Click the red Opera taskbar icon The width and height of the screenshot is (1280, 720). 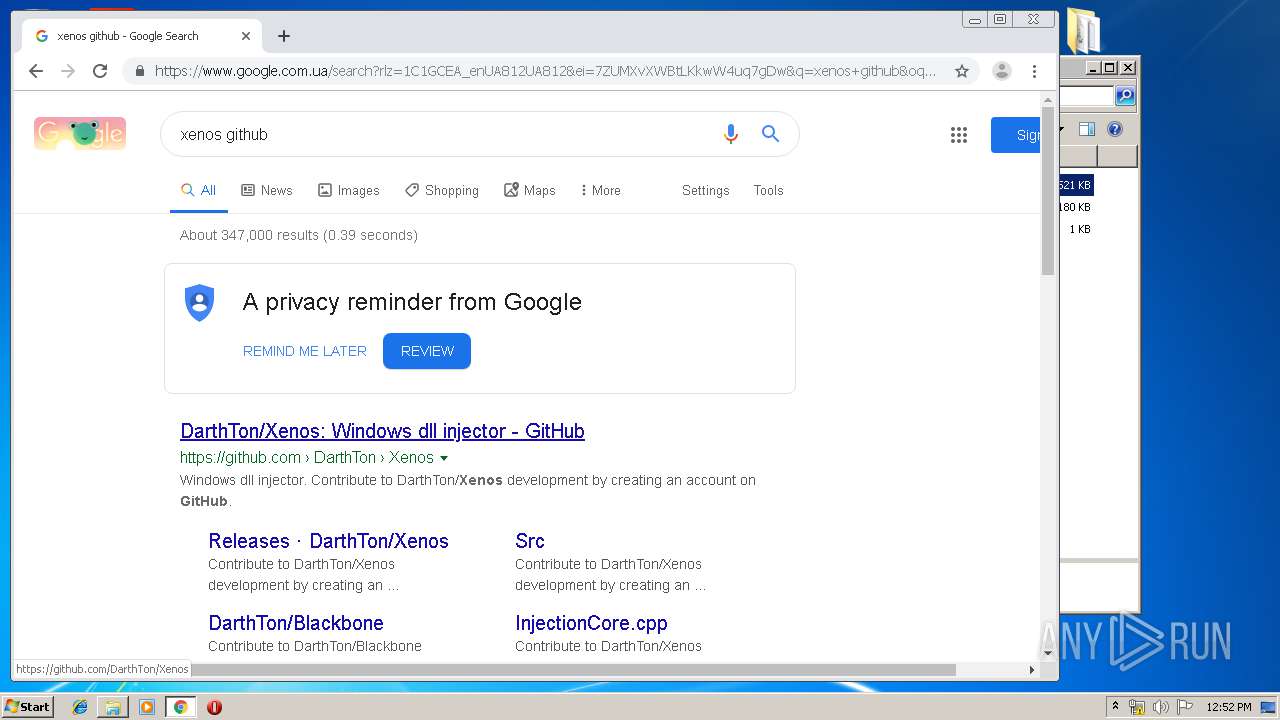[214, 707]
